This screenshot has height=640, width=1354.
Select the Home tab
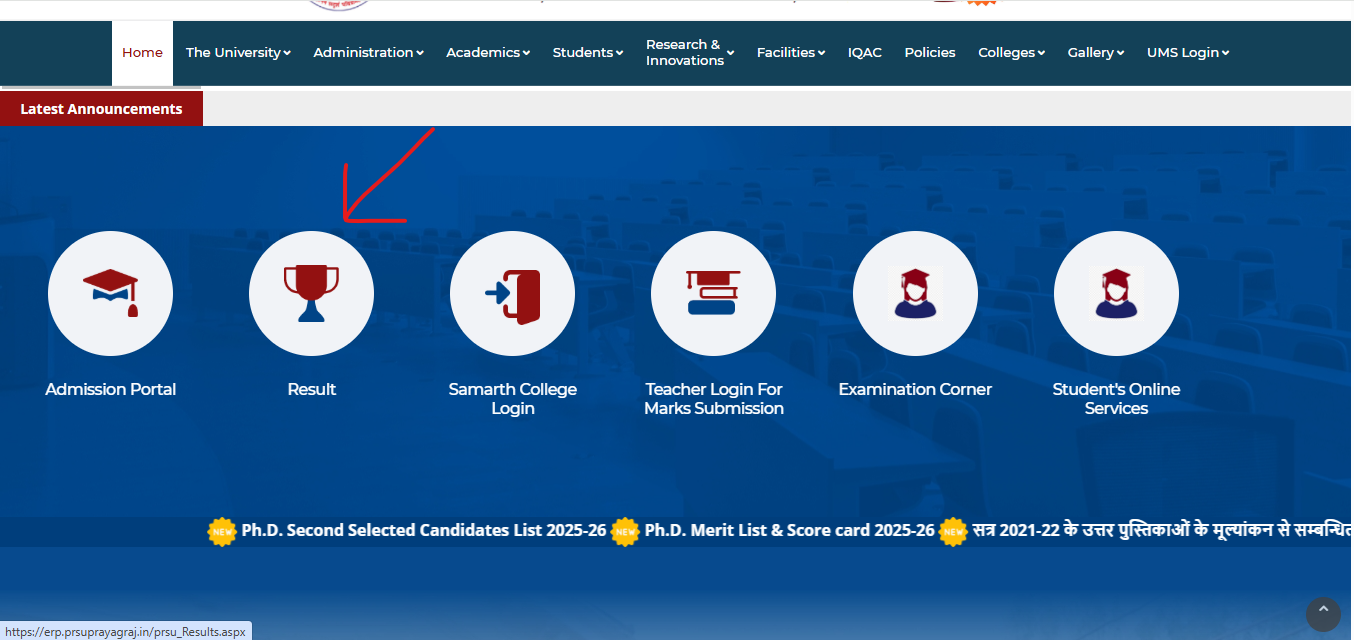pyautogui.click(x=142, y=52)
